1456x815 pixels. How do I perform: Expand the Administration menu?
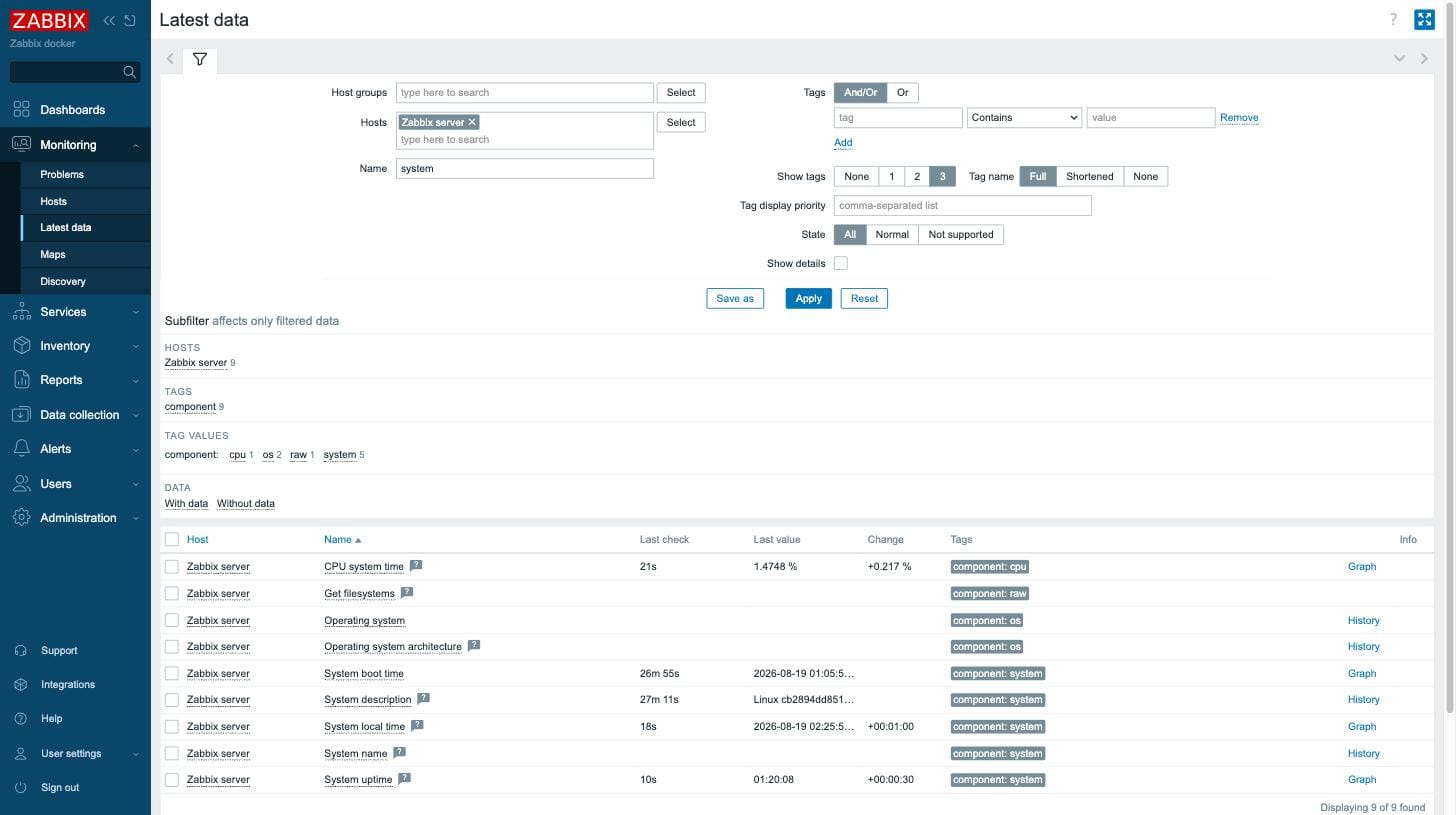[x=135, y=519]
